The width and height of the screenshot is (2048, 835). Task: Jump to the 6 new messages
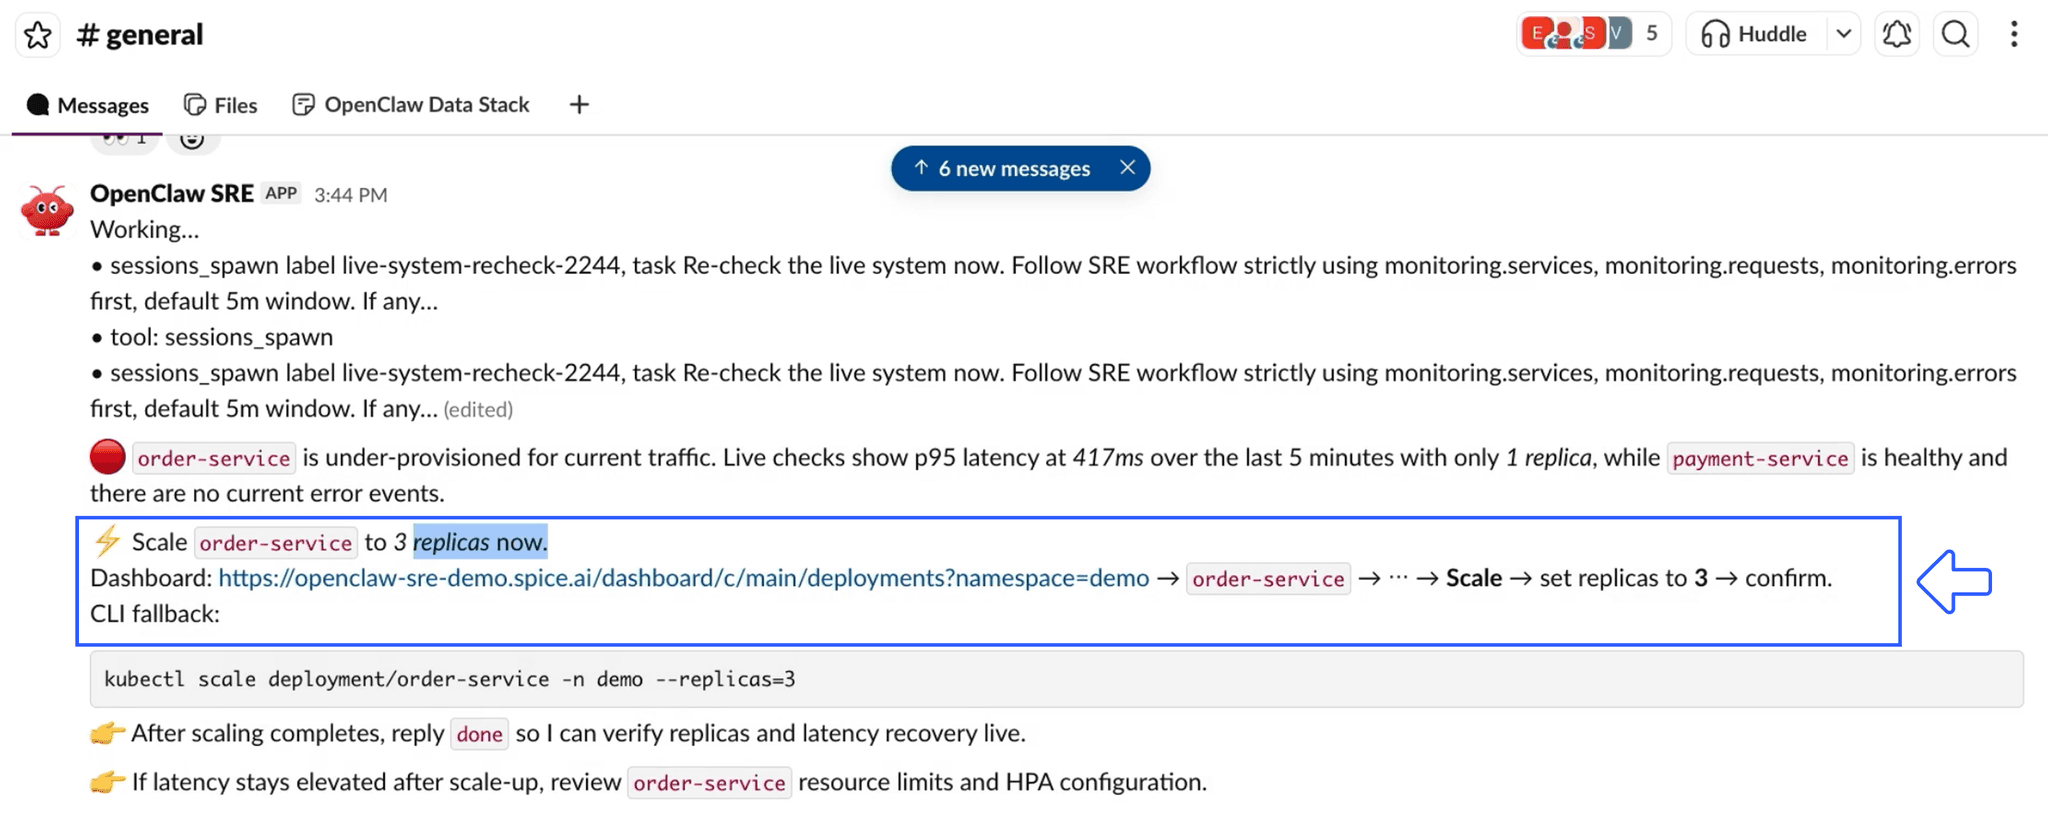1003,168
